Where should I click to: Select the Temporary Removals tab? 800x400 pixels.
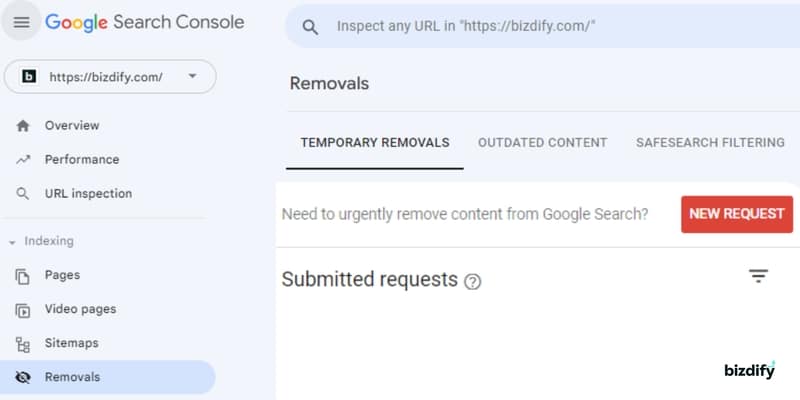(375, 142)
